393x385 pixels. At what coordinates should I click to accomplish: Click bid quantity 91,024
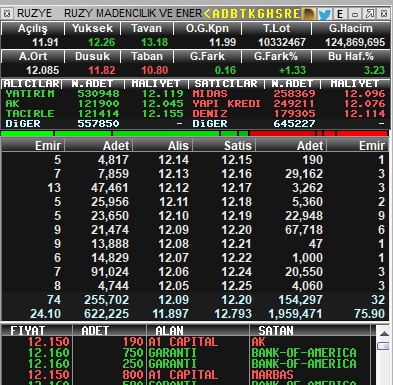(x=110, y=272)
